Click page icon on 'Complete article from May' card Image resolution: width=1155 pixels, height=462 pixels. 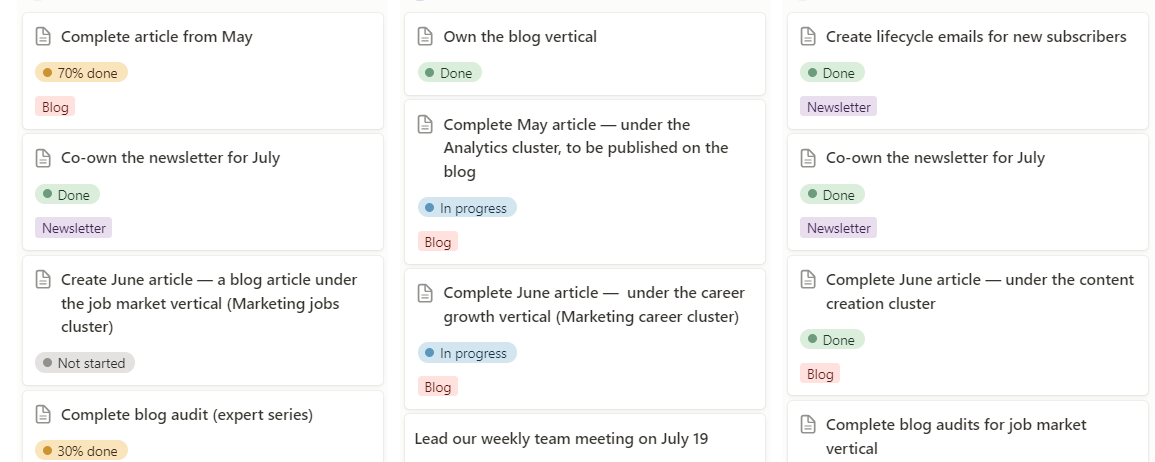[x=43, y=37]
